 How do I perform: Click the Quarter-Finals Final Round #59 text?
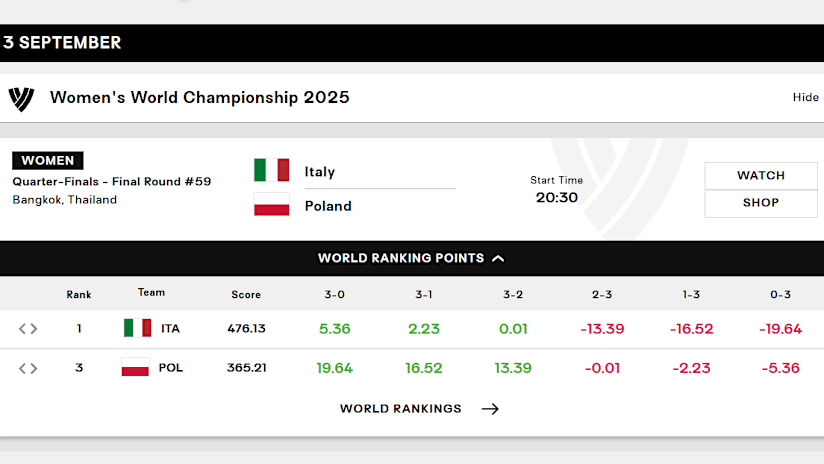click(112, 181)
